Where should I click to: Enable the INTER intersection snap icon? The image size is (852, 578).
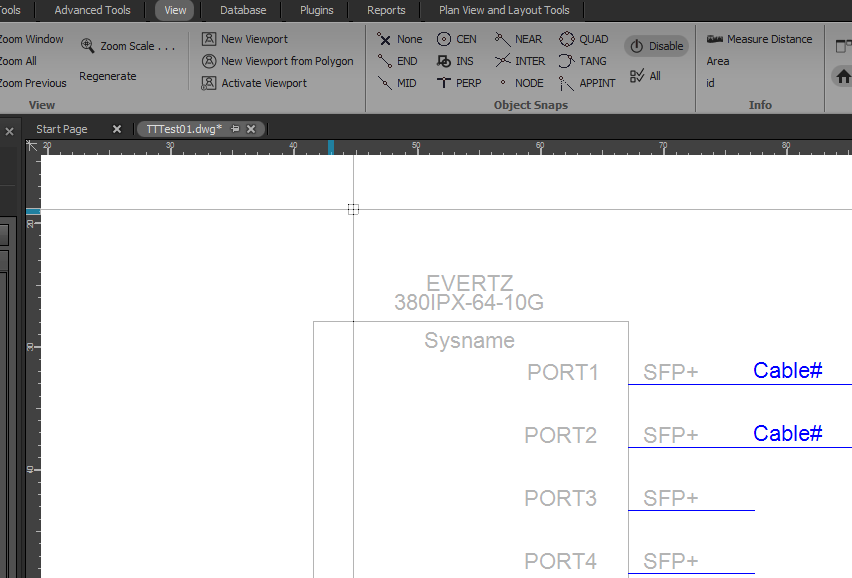click(x=503, y=61)
